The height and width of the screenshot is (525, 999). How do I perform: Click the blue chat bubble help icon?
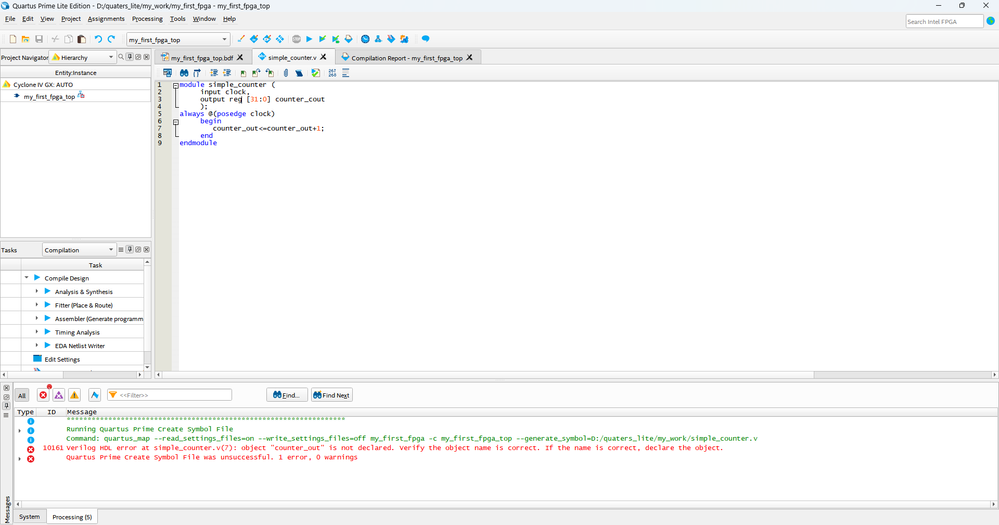click(x=425, y=39)
